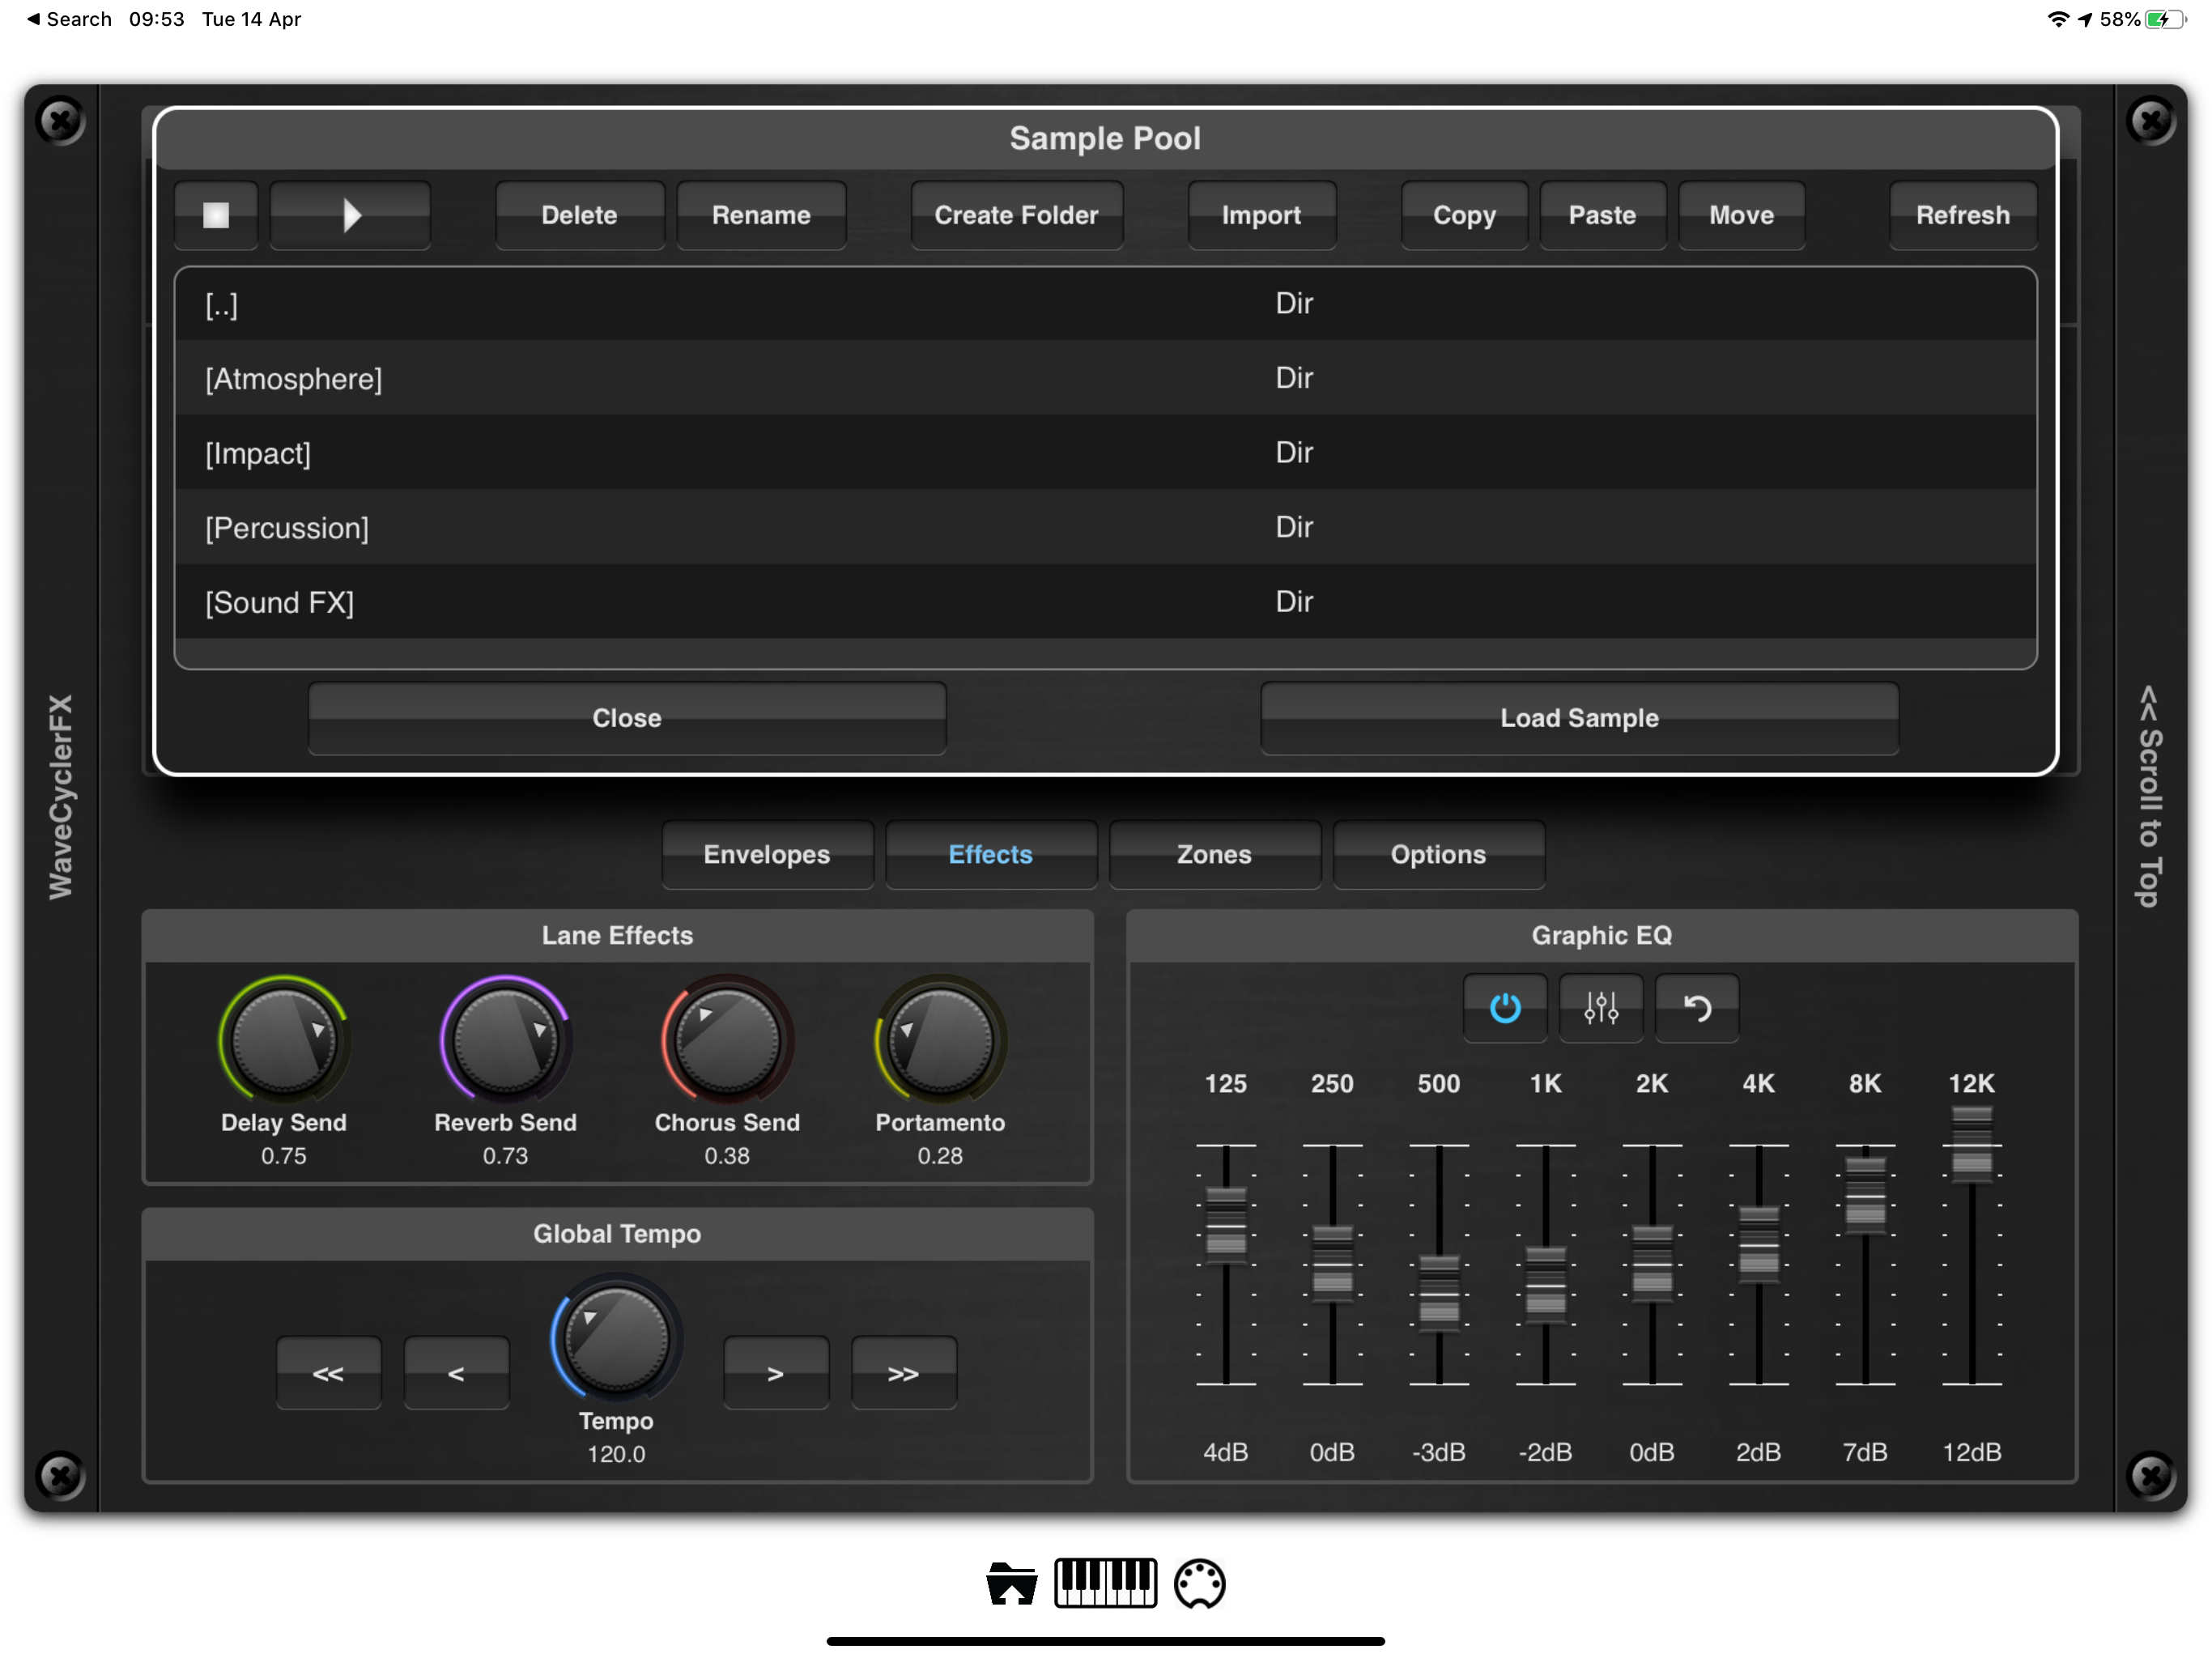Open the Atmosphere folder
Viewport: 2212px width, 1658px height.
tap(294, 379)
